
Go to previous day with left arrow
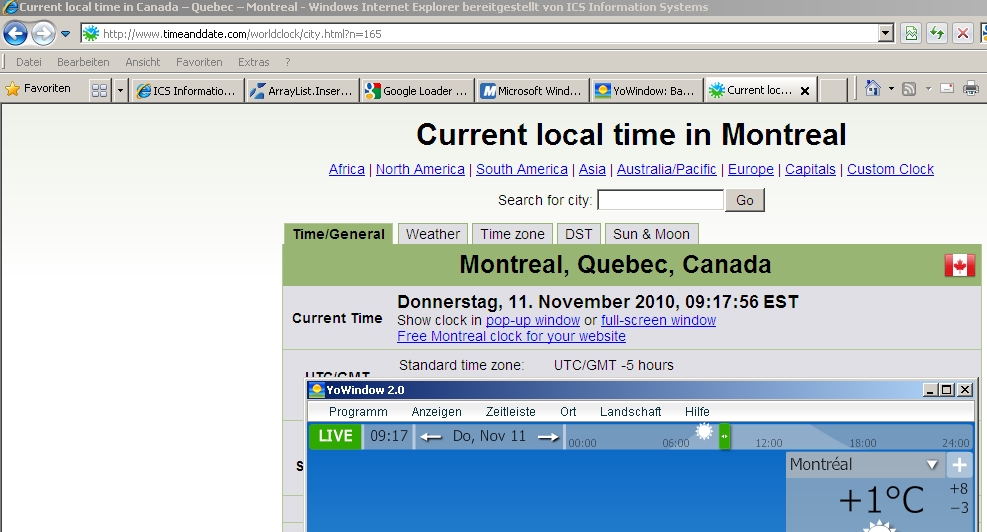[x=431, y=436]
